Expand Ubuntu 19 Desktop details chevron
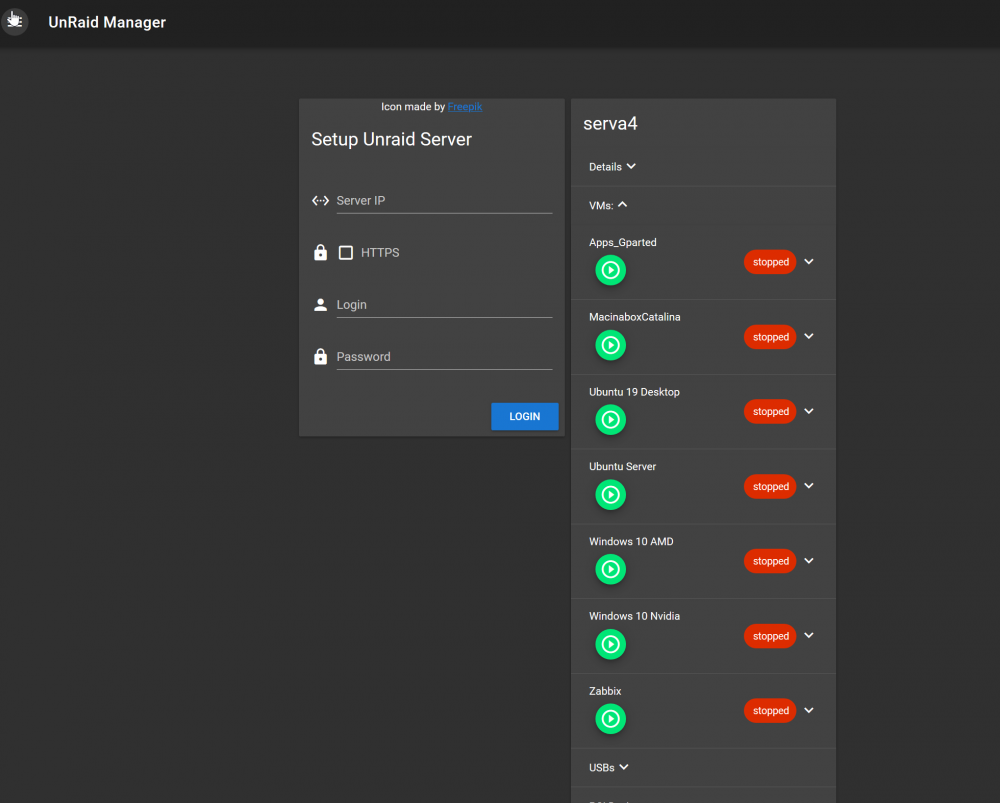Viewport: 1000px width, 803px height. coord(809,411)
